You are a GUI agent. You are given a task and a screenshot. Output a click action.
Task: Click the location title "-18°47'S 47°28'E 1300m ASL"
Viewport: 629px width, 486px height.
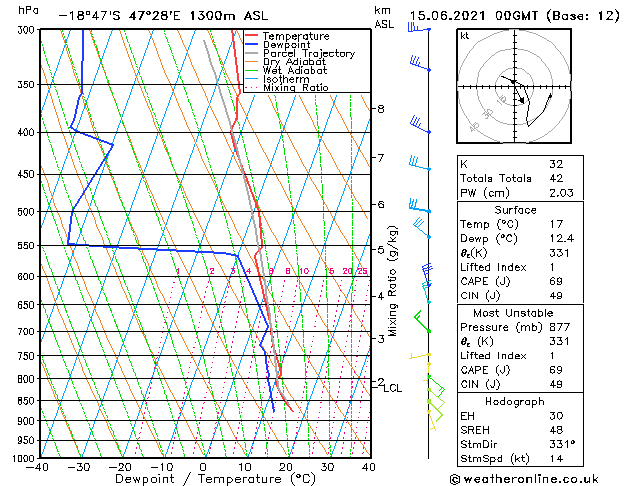[163, 16]
